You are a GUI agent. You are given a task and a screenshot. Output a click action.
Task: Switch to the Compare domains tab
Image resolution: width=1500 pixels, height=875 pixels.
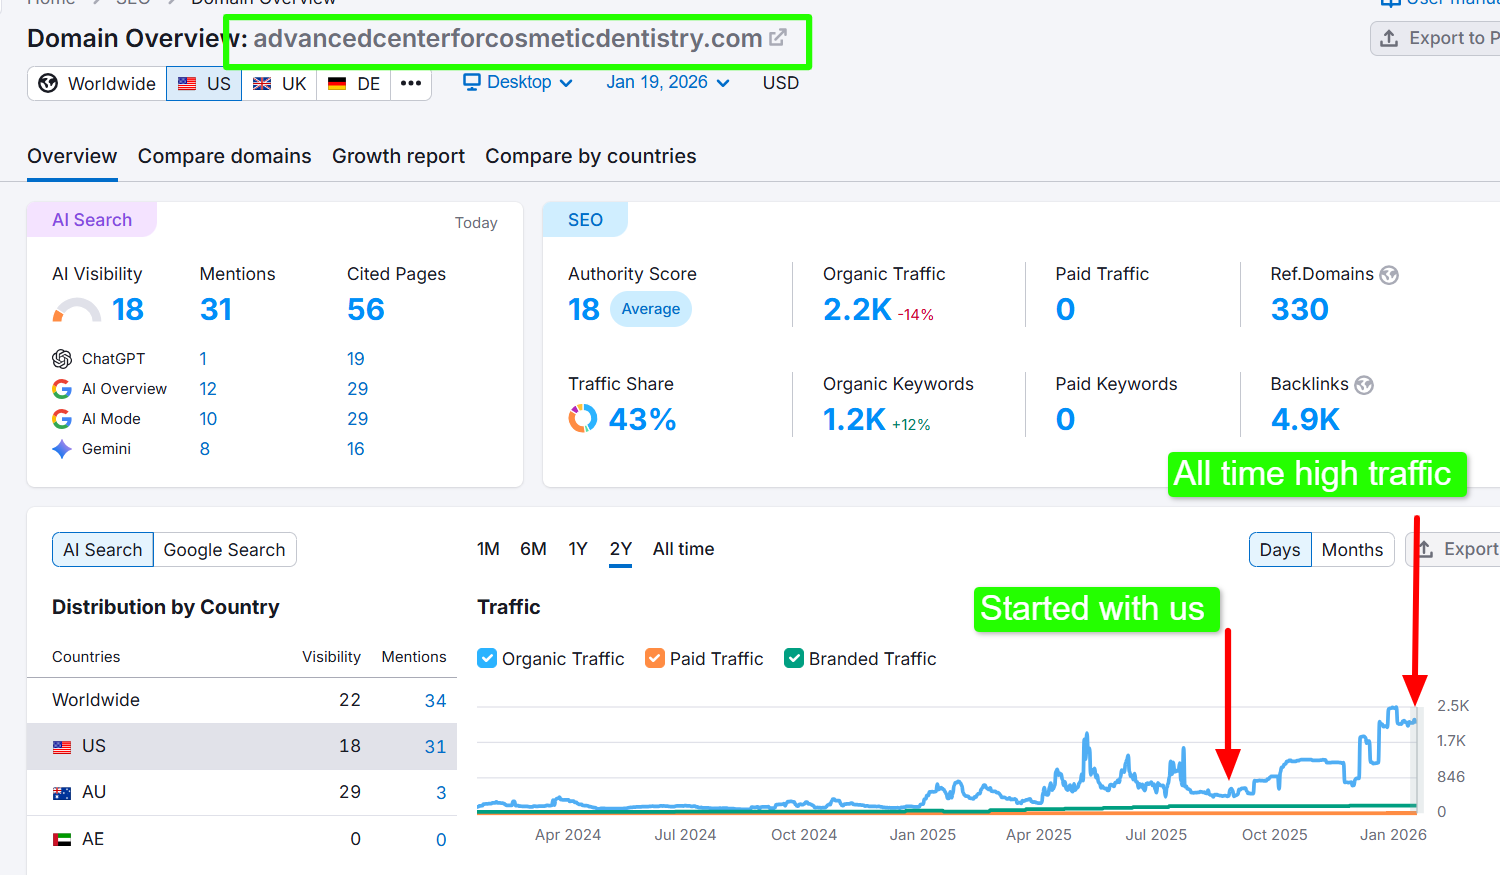click(224, 156)
